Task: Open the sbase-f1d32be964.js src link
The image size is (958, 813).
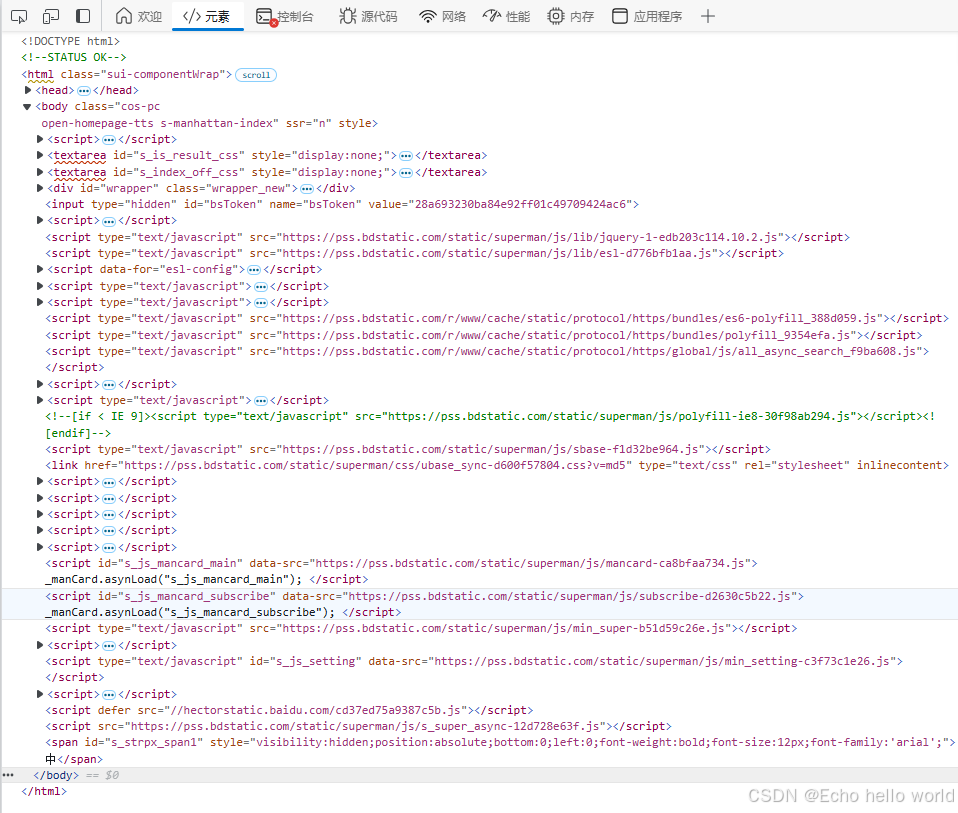Action: 490,449
